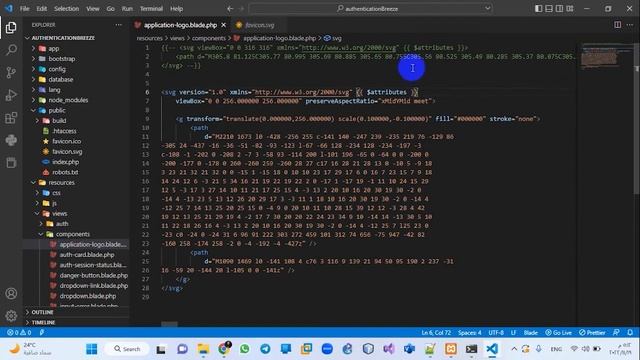Change indentation via Spaces: 4
The height and width of the screenshot is (360, 640).
469,333
